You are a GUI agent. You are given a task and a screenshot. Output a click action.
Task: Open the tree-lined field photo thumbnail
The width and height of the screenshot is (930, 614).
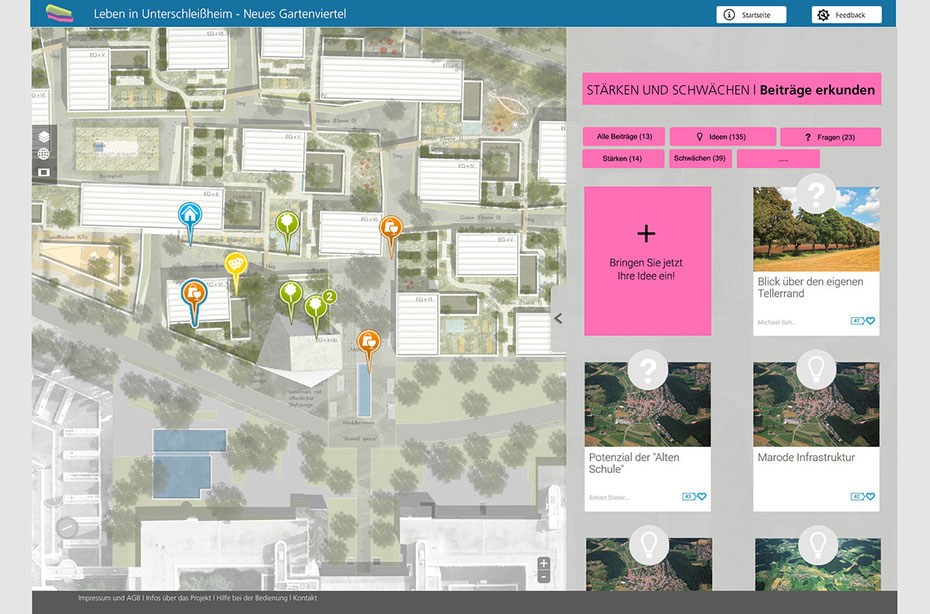pyautogui.click(x=816, y=230)
